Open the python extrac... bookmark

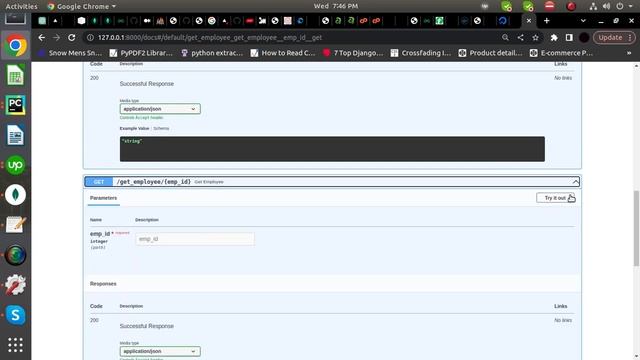212,53
